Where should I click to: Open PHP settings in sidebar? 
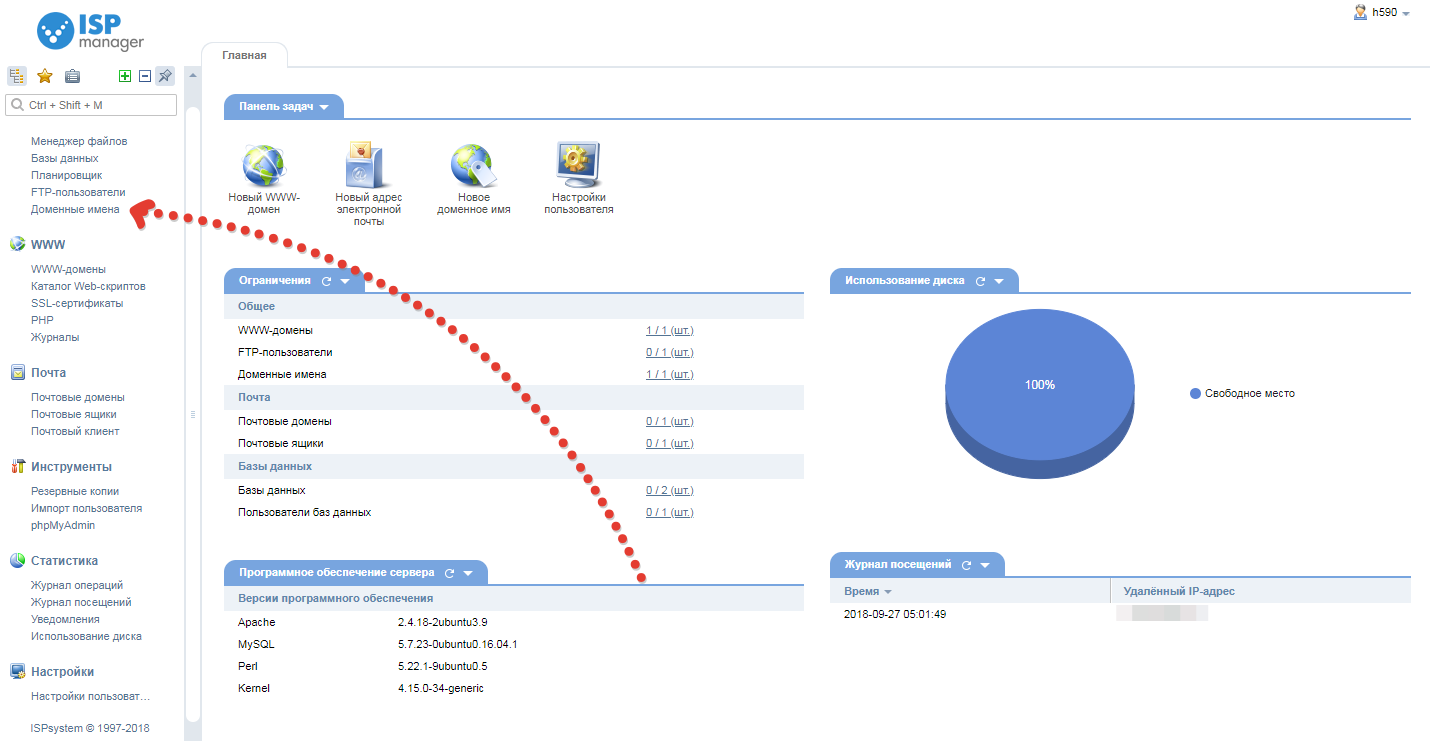(42, 320)
